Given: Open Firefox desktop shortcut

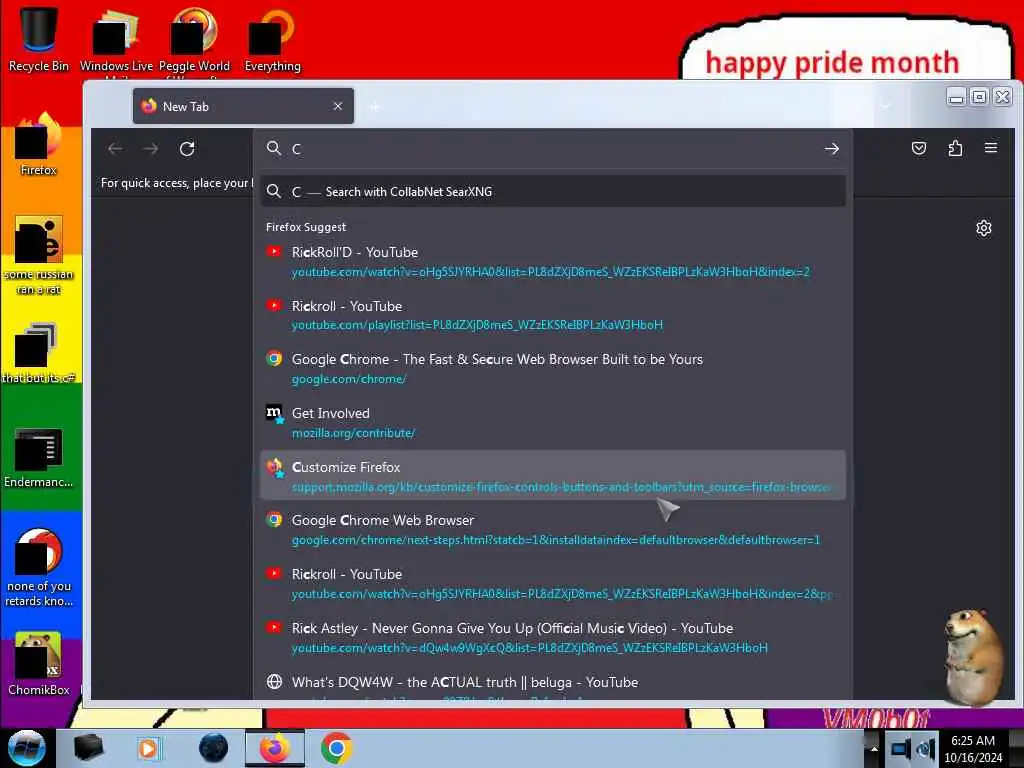Looking at the screenshot, I should (39, 144).
